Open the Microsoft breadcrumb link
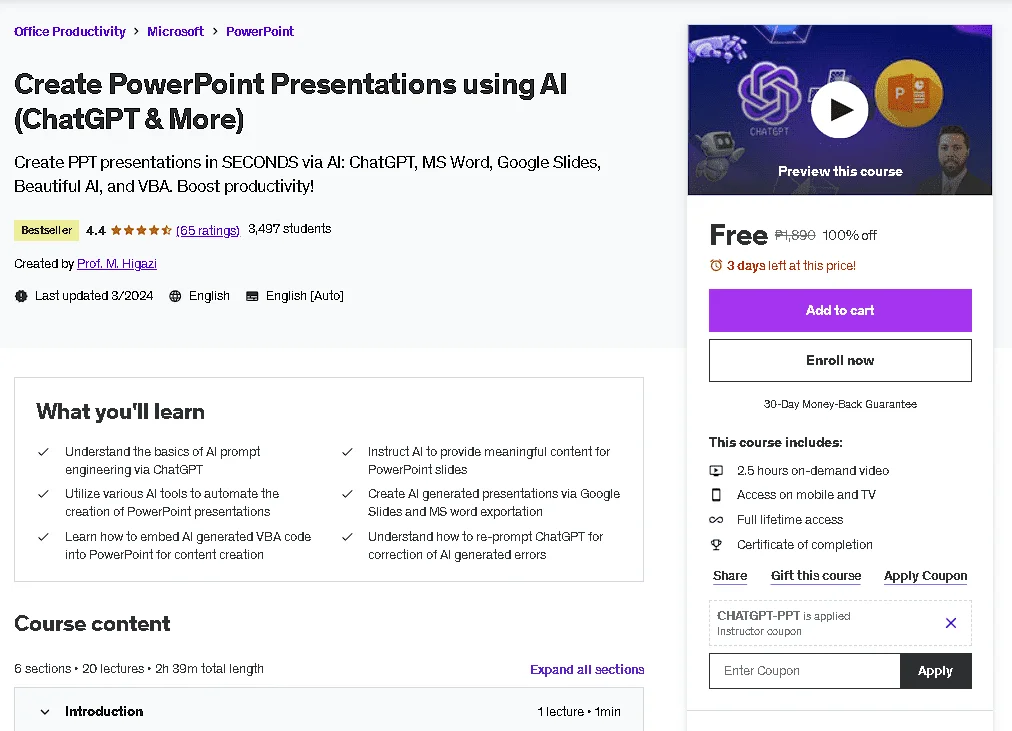This screenshot has height=731, width=1012. 175,31
